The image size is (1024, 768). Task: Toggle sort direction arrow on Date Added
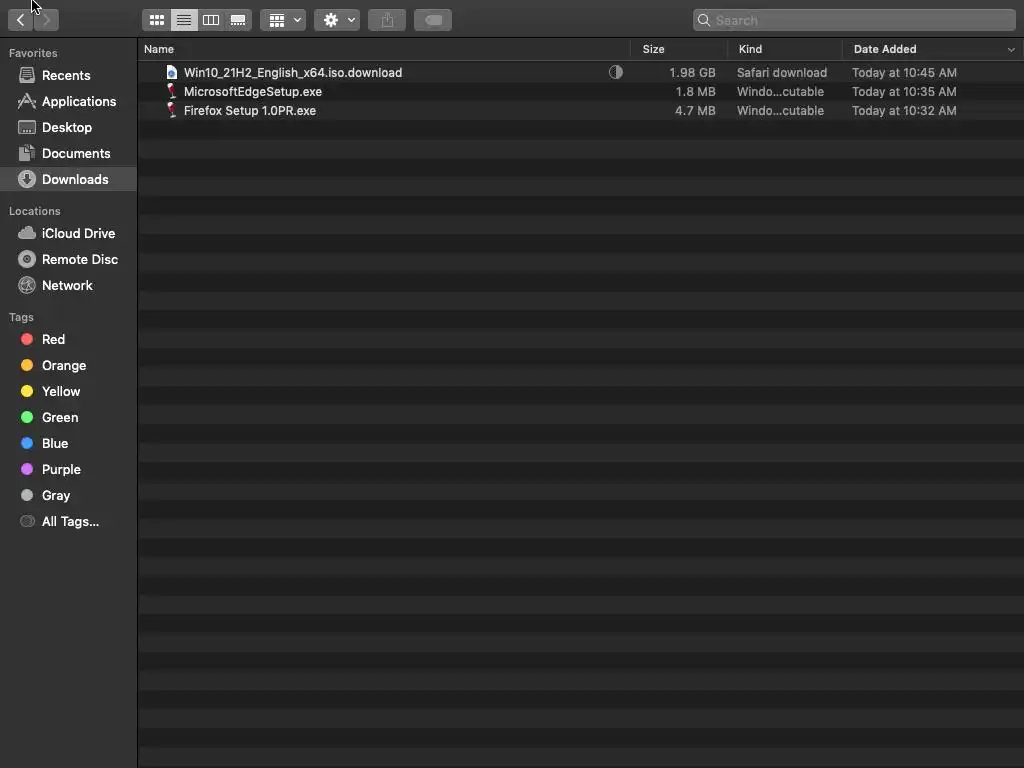tap(1011, 50)
